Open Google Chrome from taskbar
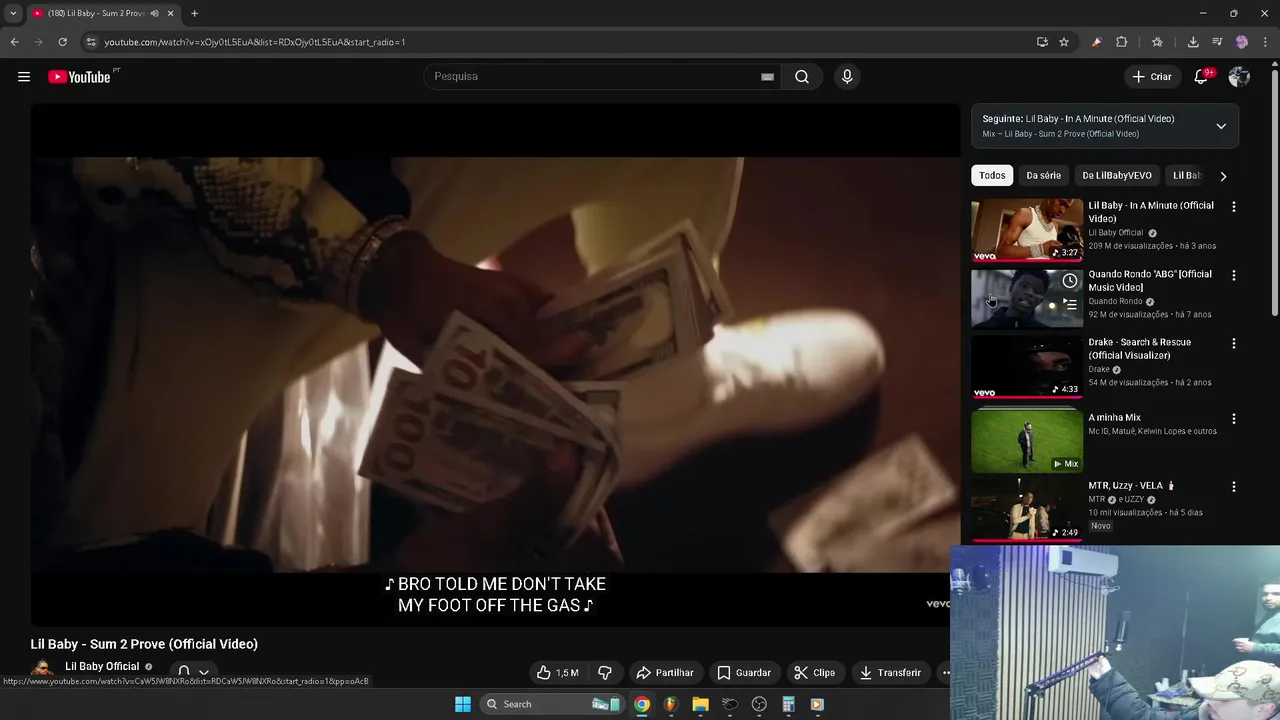 [642, 704]
